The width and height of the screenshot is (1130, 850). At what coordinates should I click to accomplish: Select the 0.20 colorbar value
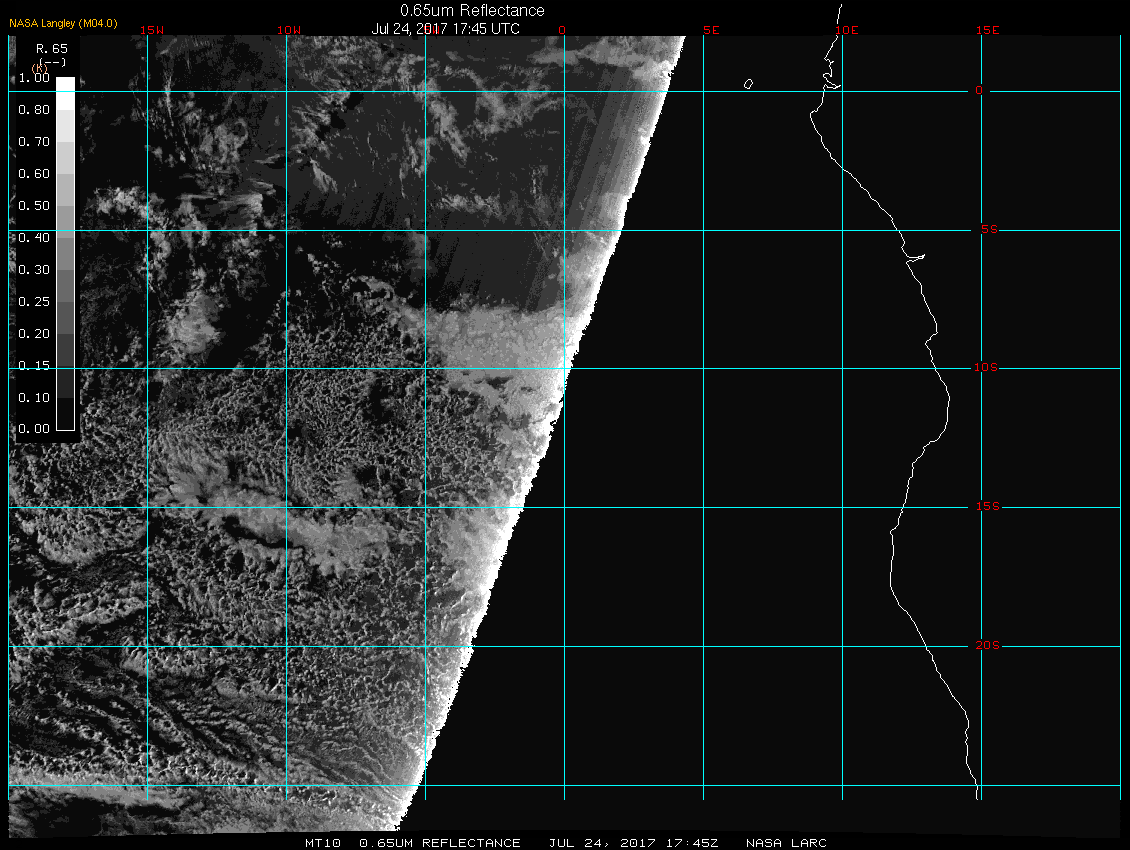[x=34, y=333]
